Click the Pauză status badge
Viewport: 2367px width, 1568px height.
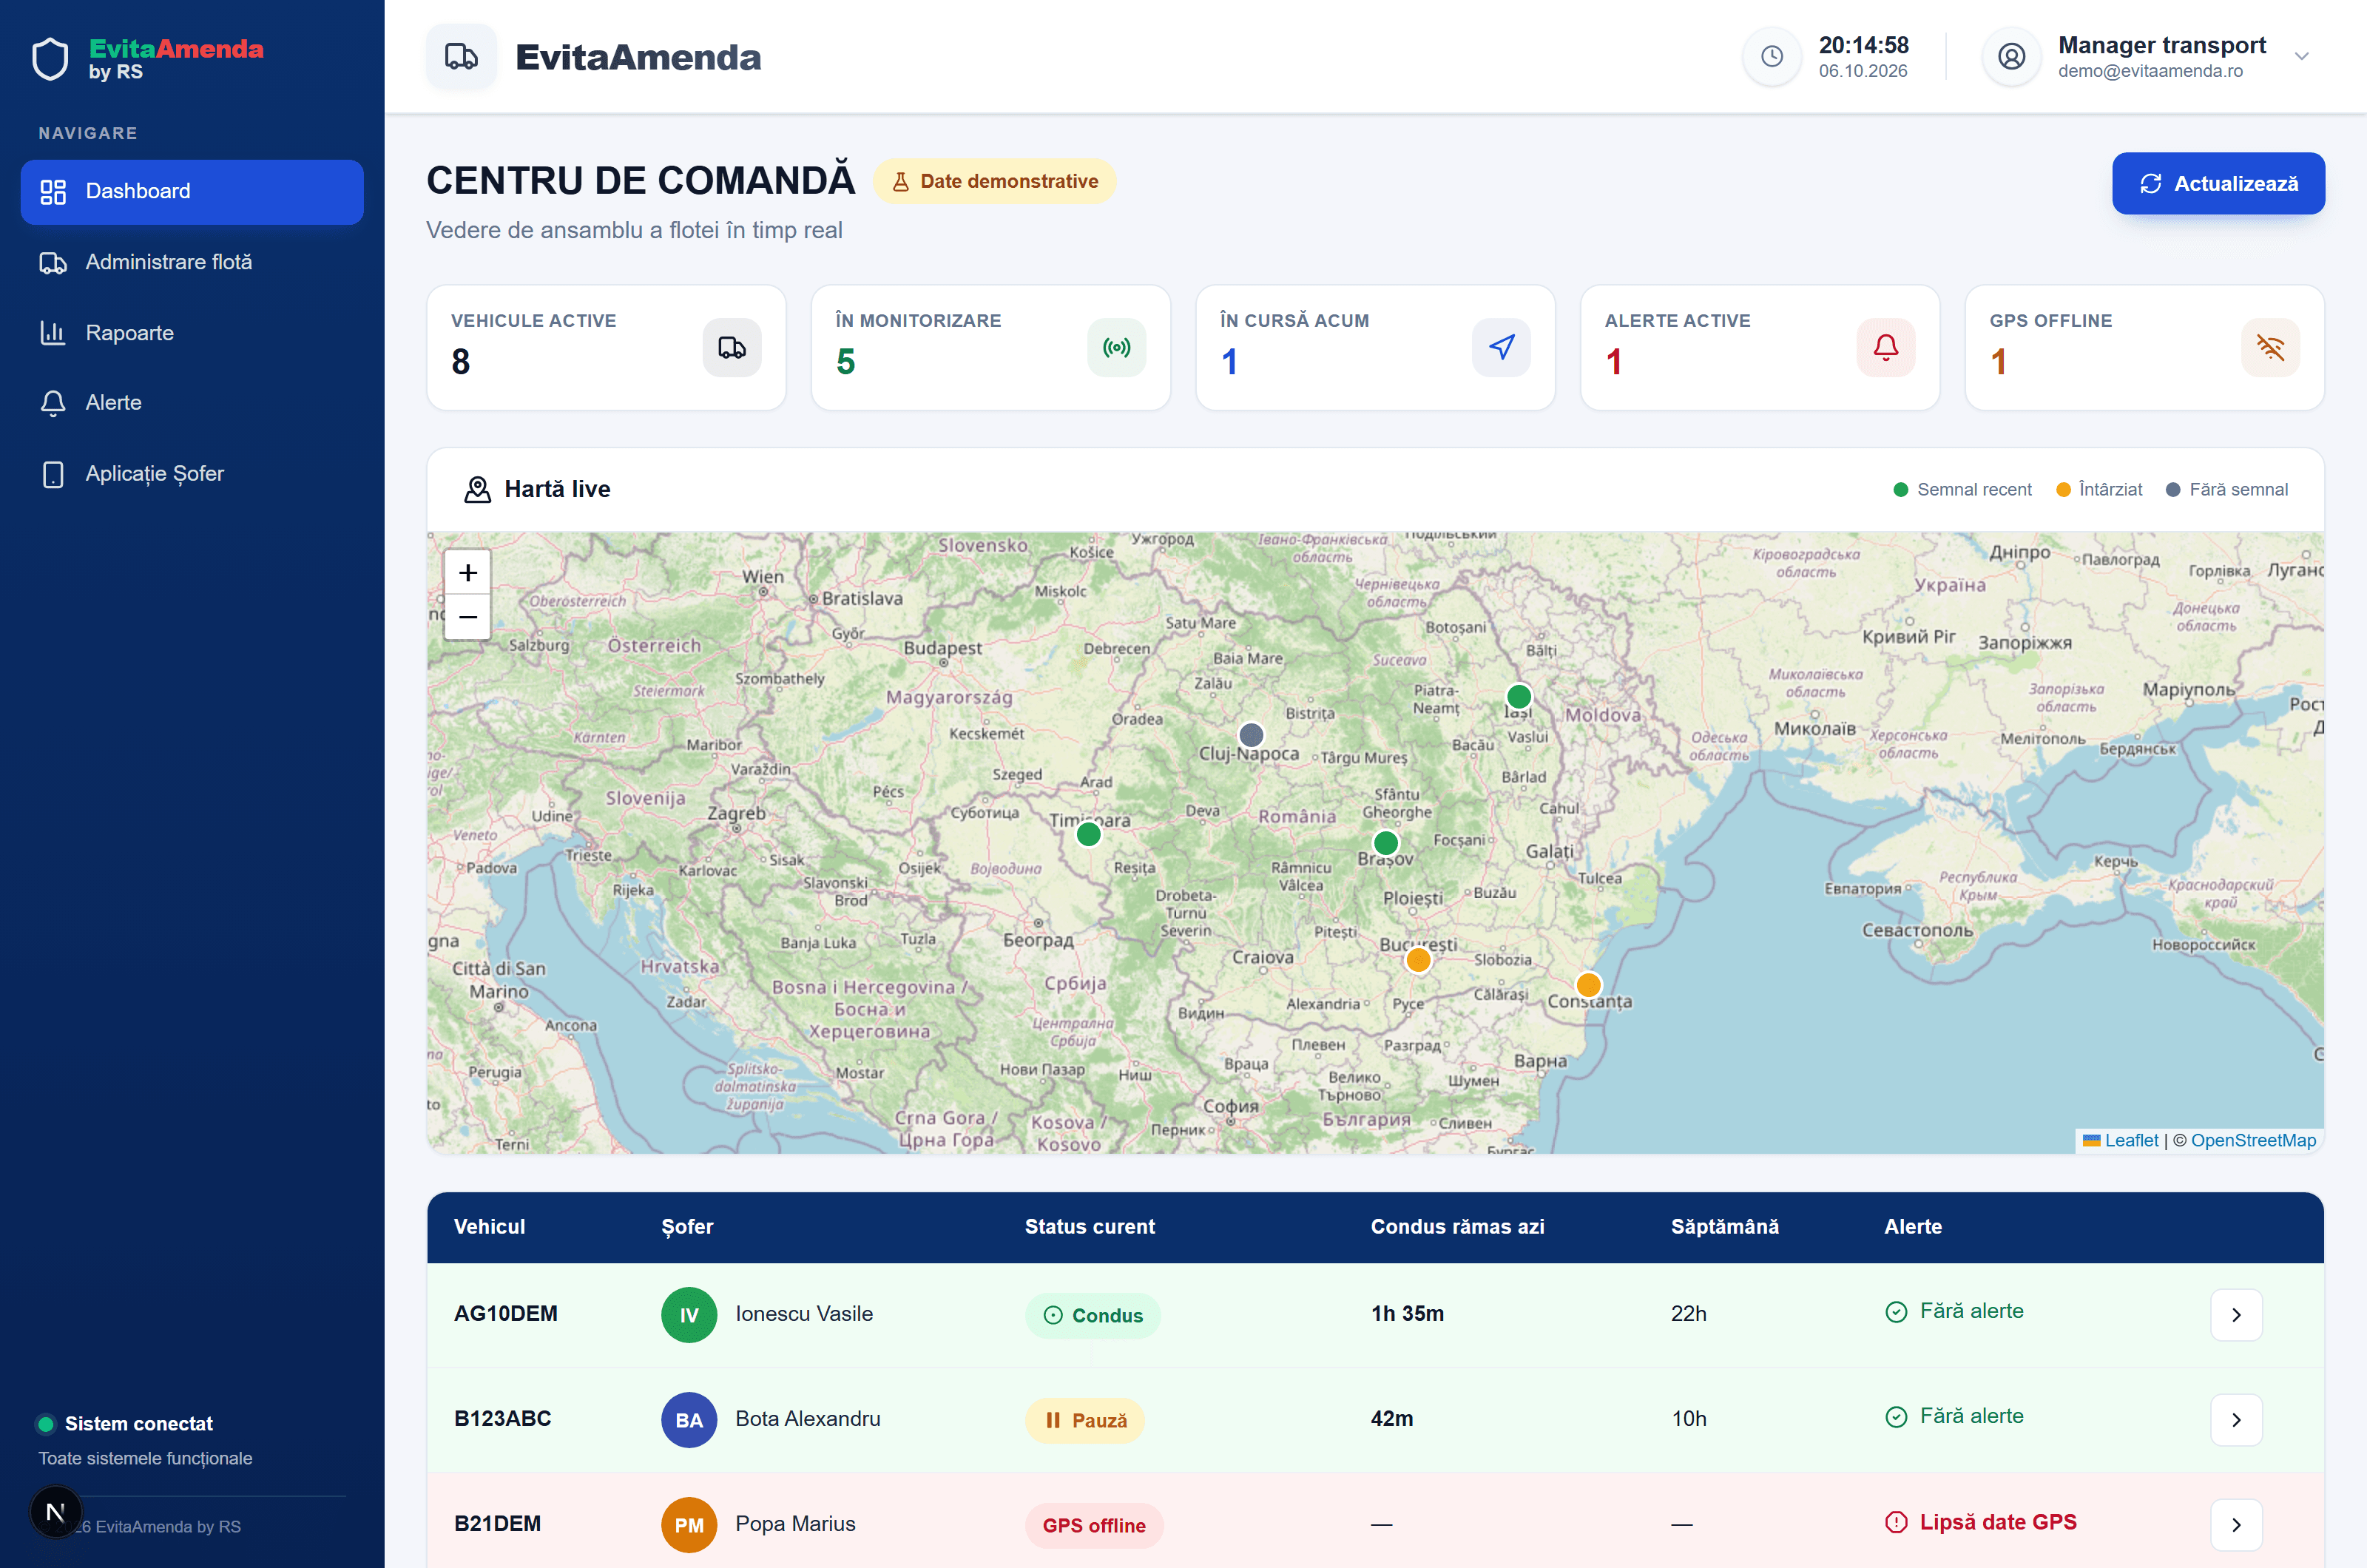click(1085, 1421)
